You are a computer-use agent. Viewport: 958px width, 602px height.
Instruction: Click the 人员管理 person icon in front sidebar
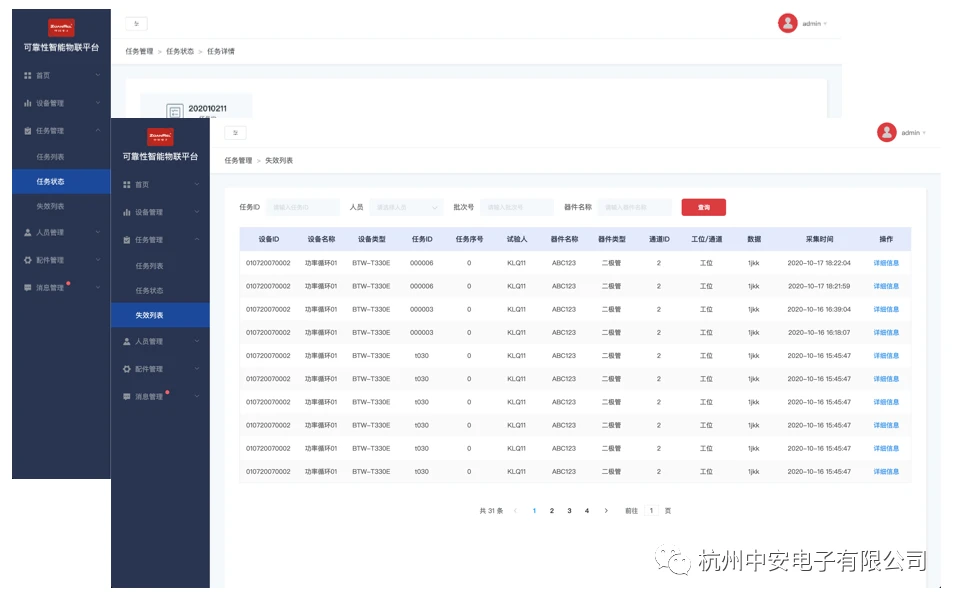[127, 342]
